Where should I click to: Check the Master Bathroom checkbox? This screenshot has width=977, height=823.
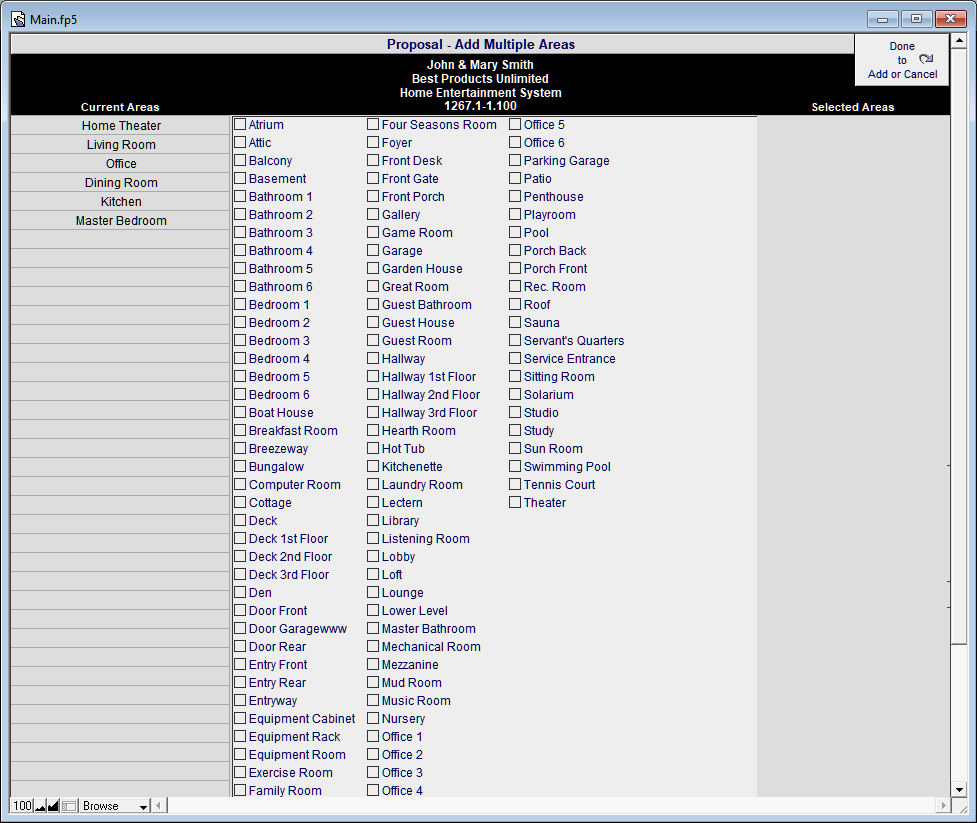(x=373, y=628)
